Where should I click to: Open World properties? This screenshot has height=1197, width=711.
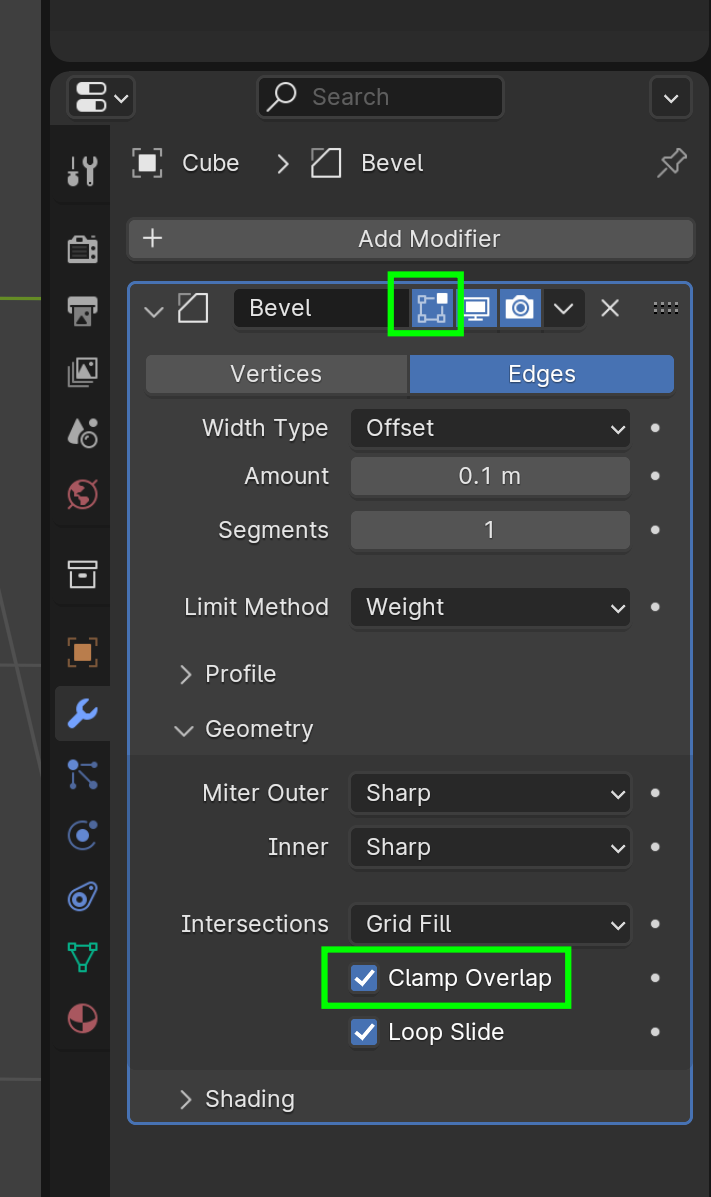(82, 494)
